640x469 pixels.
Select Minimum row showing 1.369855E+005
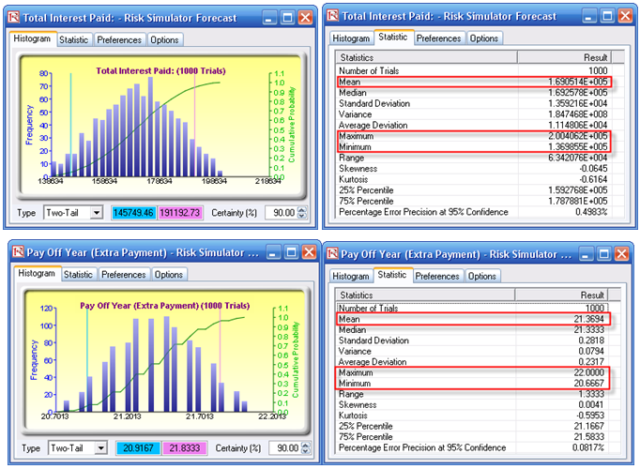pyautogui.click(x=473, y=147)
